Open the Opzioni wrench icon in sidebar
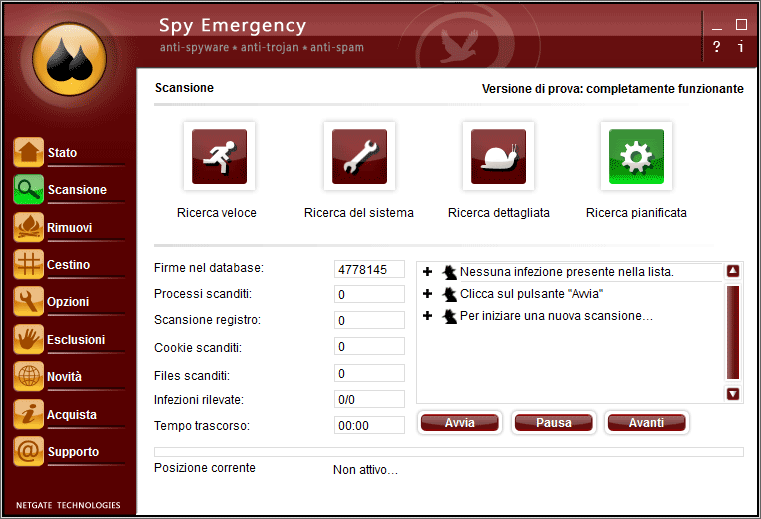761x519 pixels. tap(29, 301)
